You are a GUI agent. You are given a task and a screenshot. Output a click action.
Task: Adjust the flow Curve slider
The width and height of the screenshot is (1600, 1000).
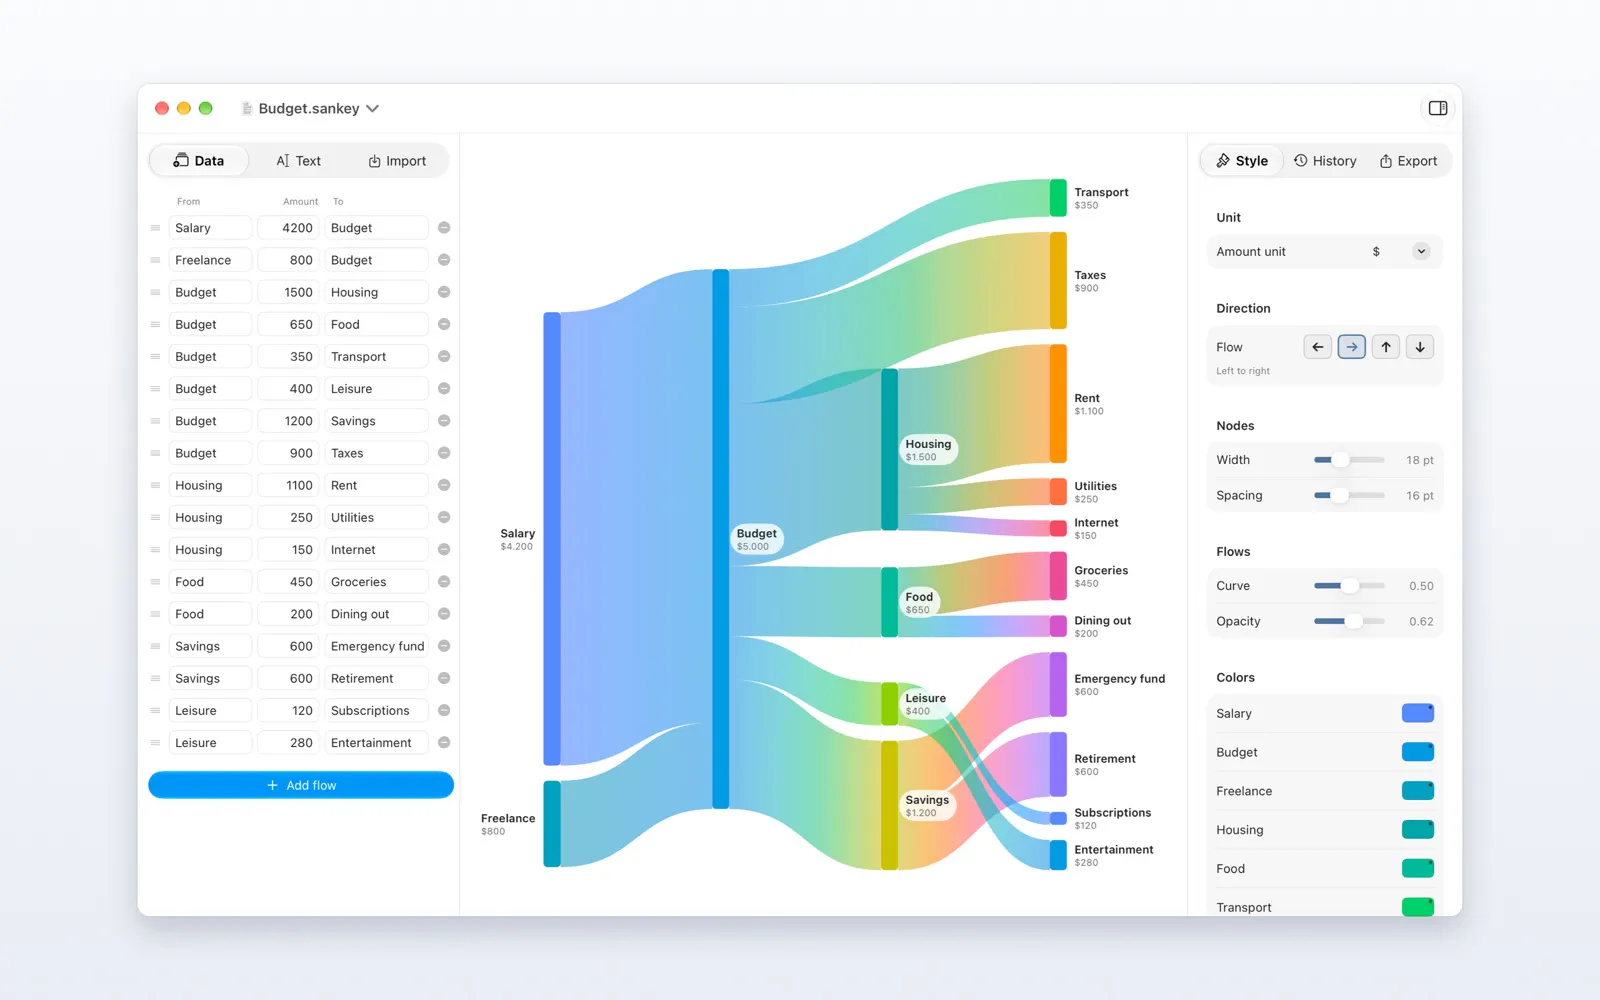point(1349,586)
